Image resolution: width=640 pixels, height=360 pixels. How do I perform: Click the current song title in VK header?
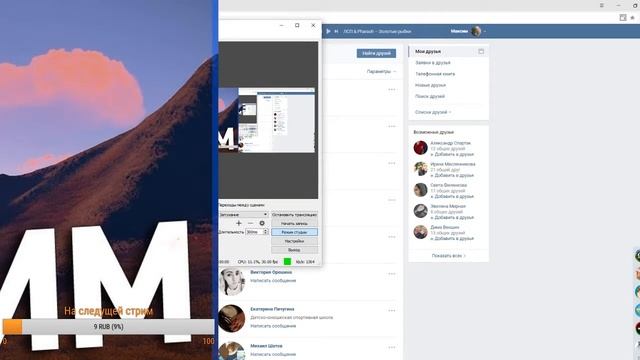377,31
